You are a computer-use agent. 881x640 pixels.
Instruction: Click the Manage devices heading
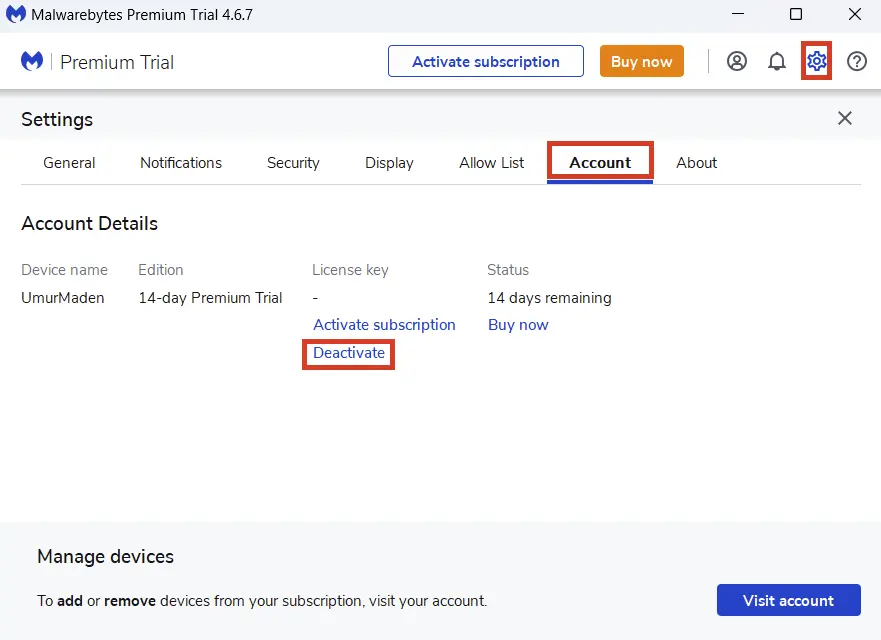[x=106, y=556]
